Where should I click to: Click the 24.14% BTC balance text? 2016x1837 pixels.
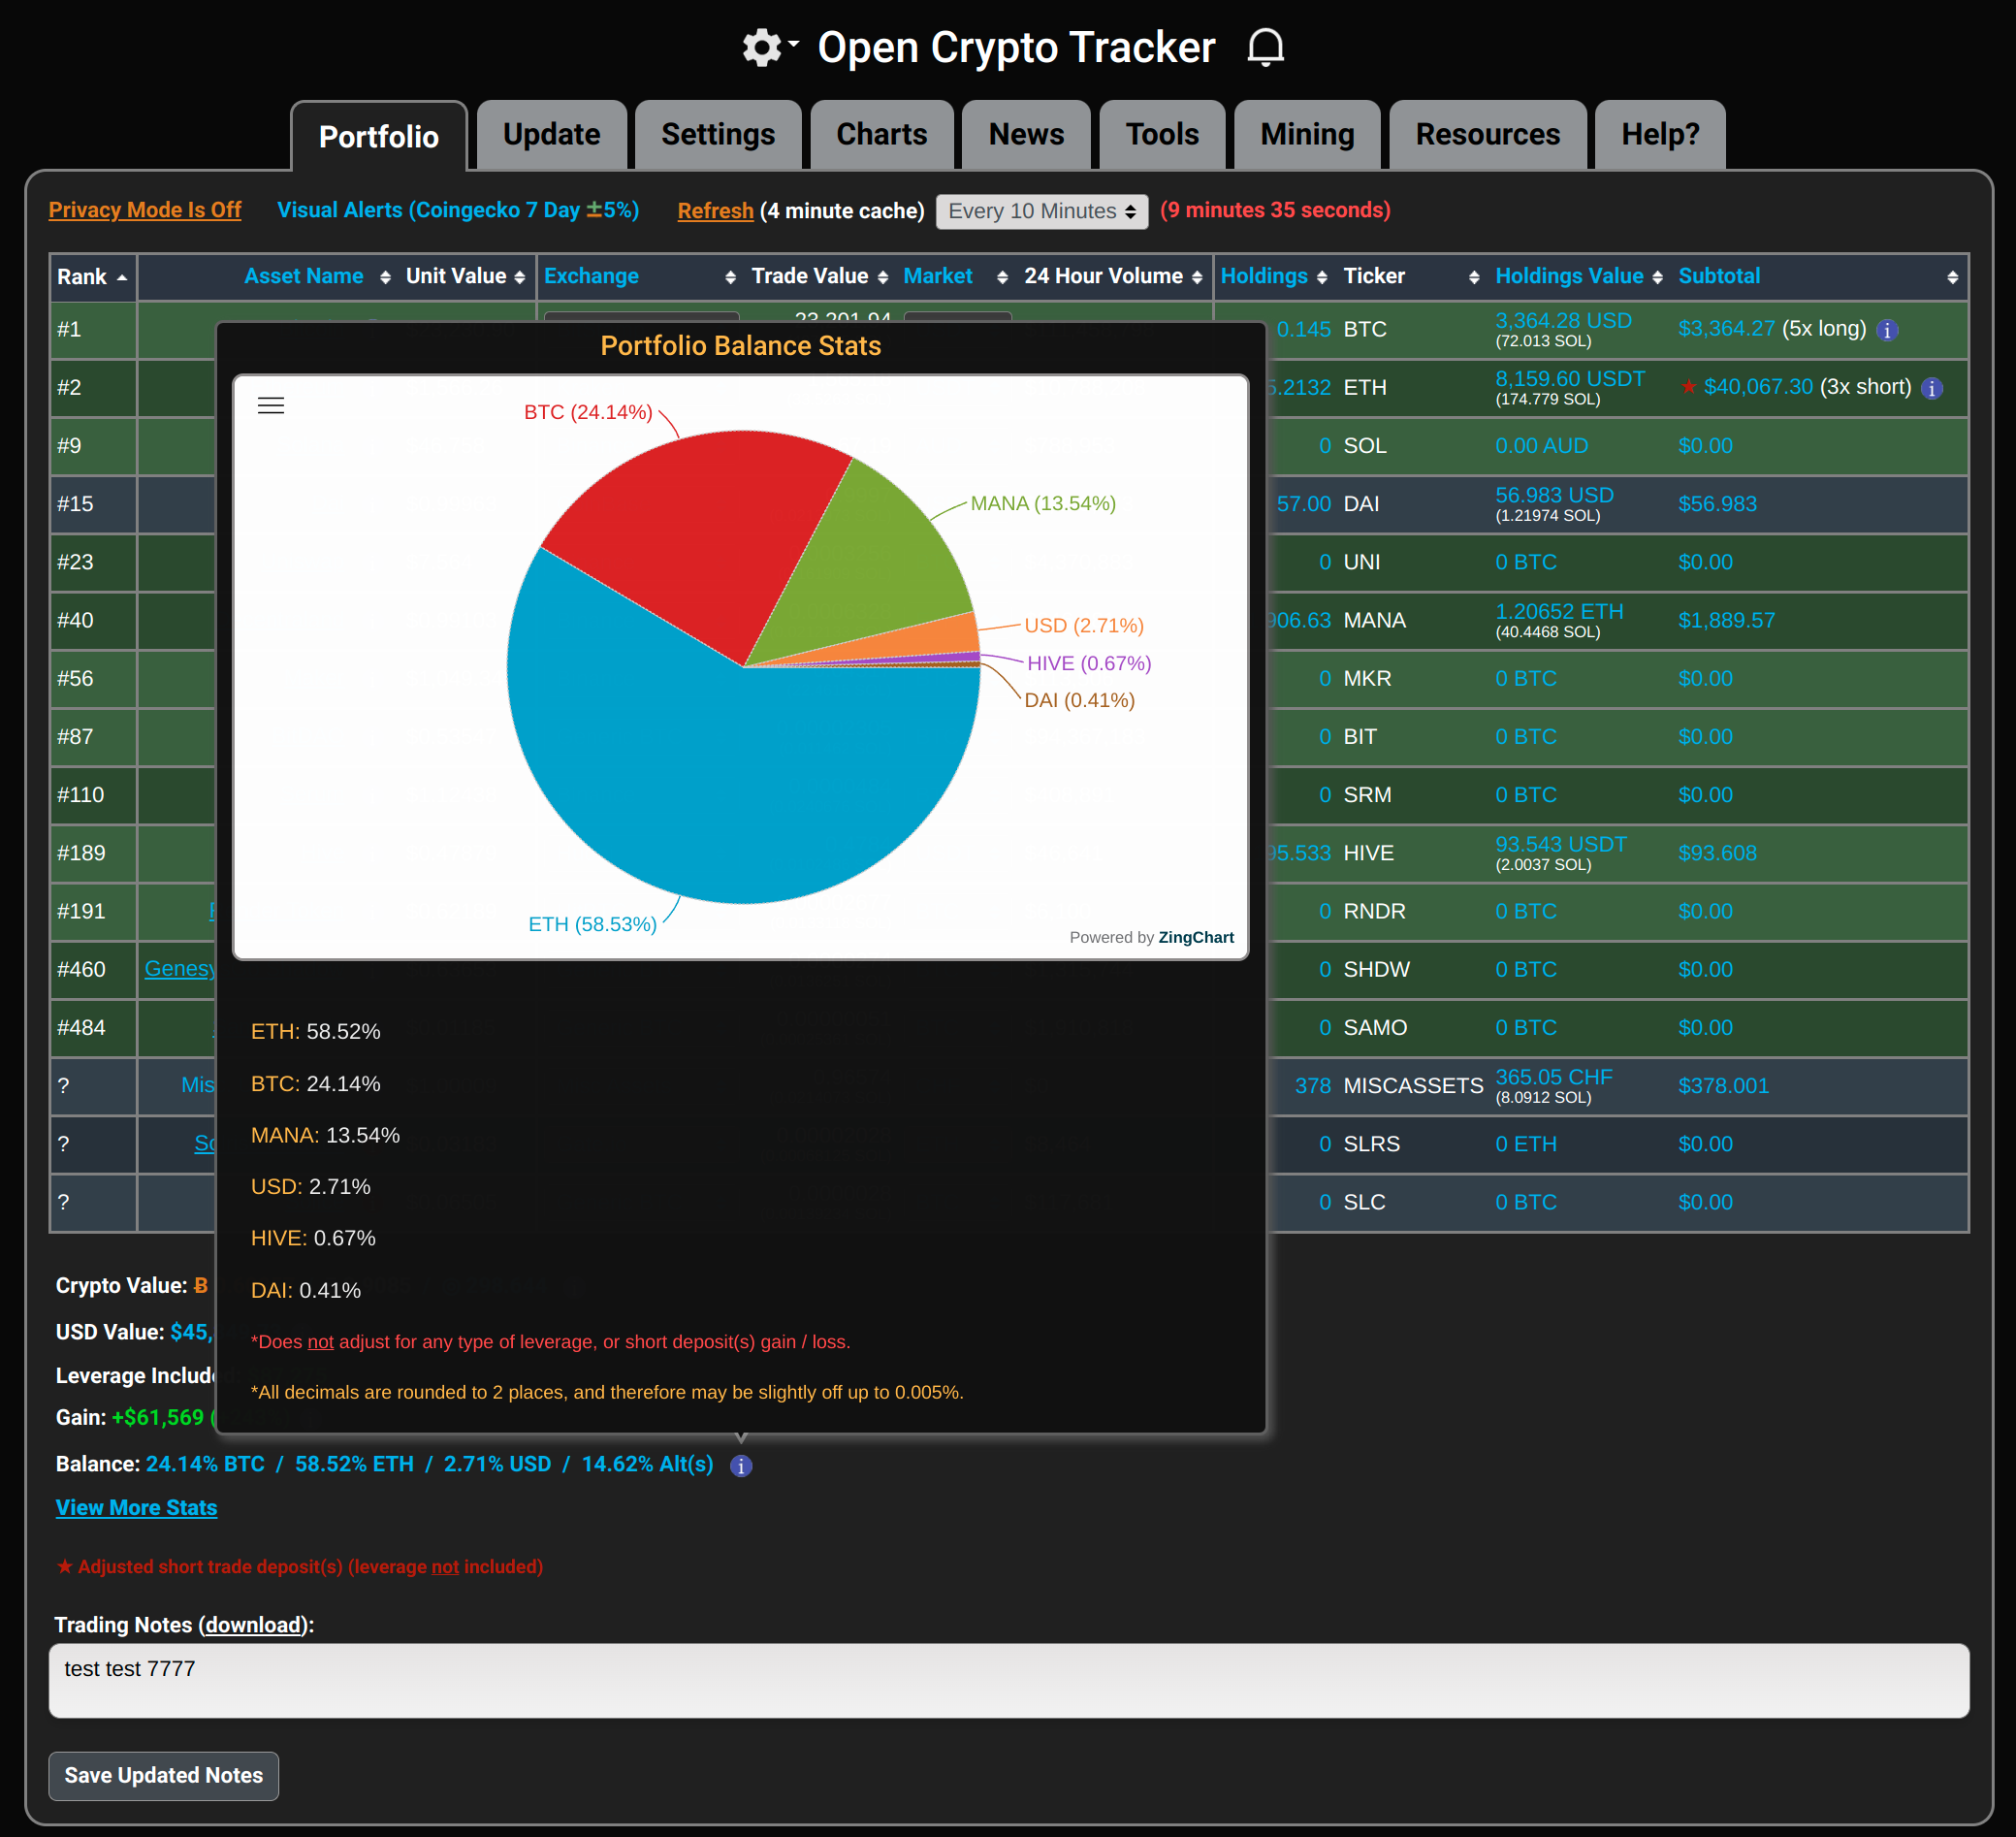(205, 1464)
